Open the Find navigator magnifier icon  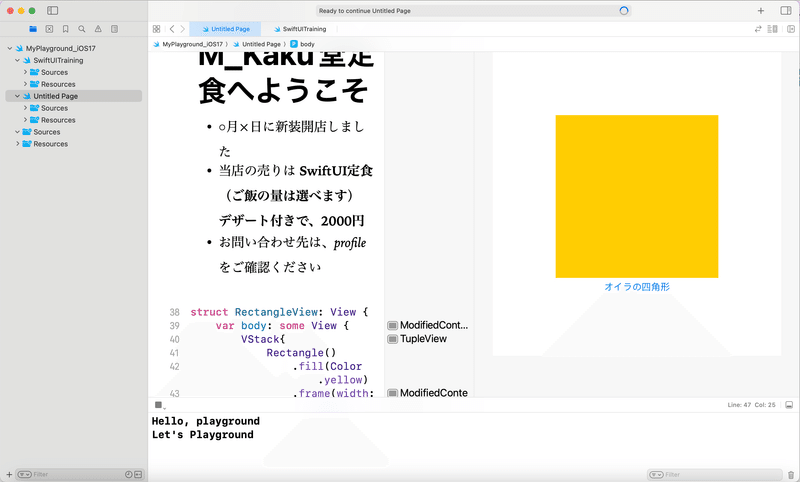(82, 29)
